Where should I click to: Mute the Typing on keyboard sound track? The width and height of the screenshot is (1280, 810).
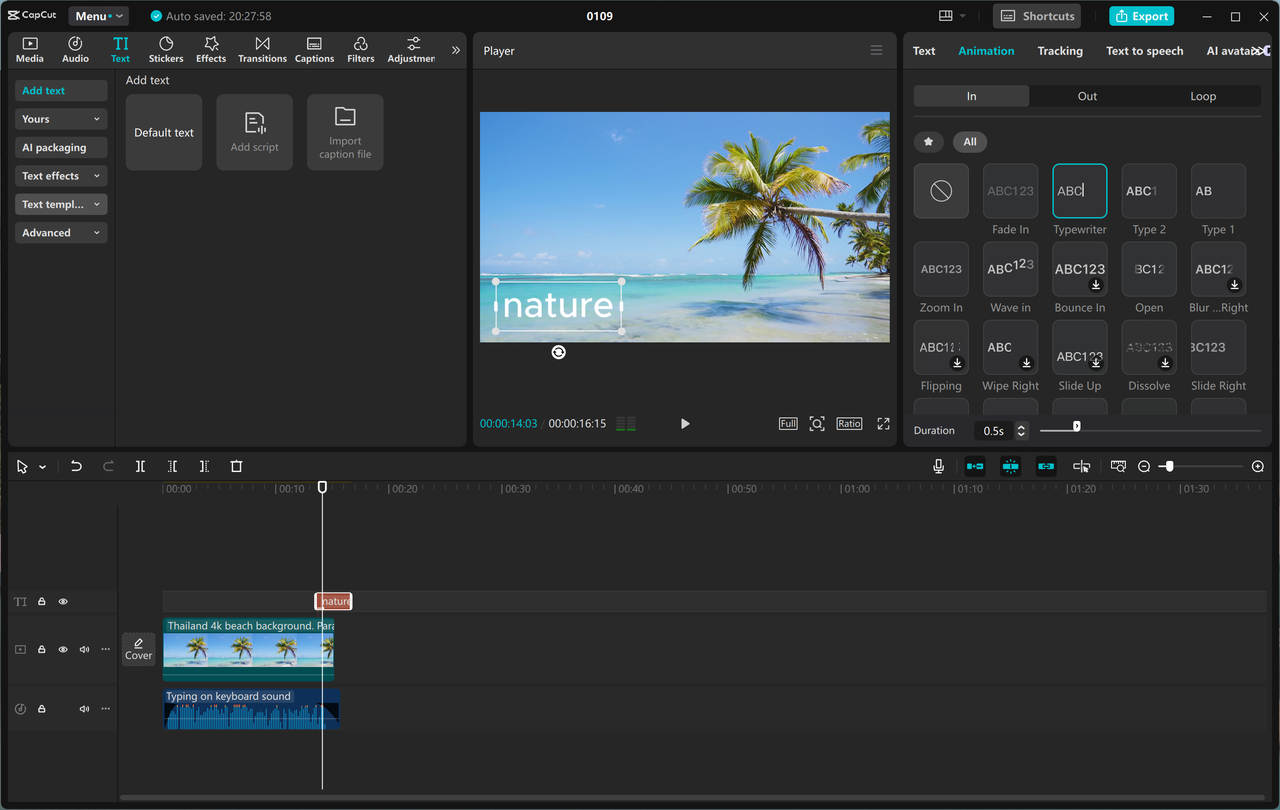click(84, 708)
